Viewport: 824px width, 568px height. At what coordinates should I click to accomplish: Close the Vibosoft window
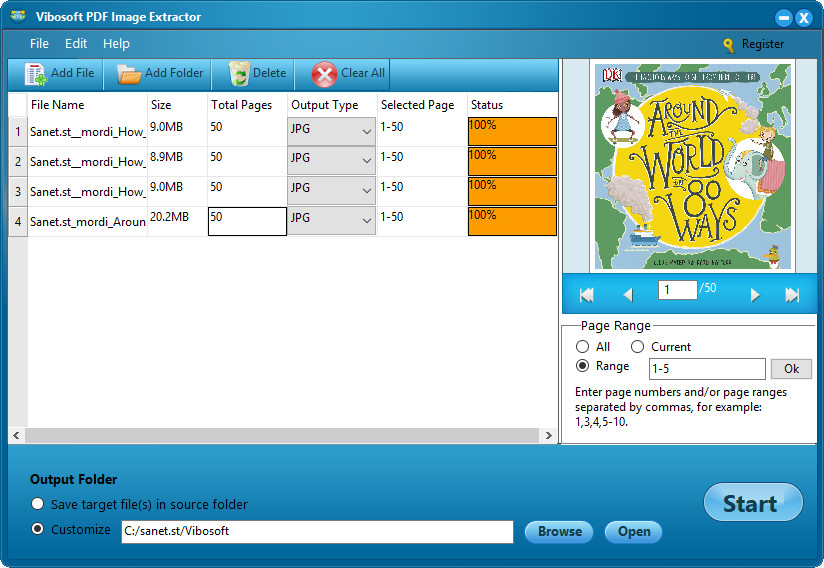[x=804, y=18]
